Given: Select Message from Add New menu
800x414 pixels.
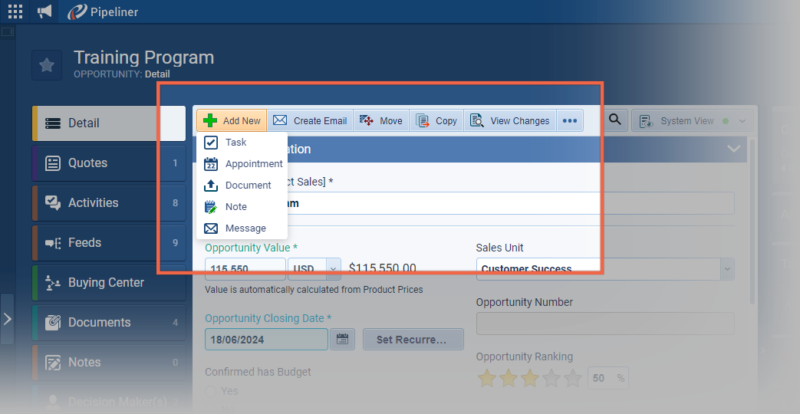Looking at the screenshot, I should point(242,228).
